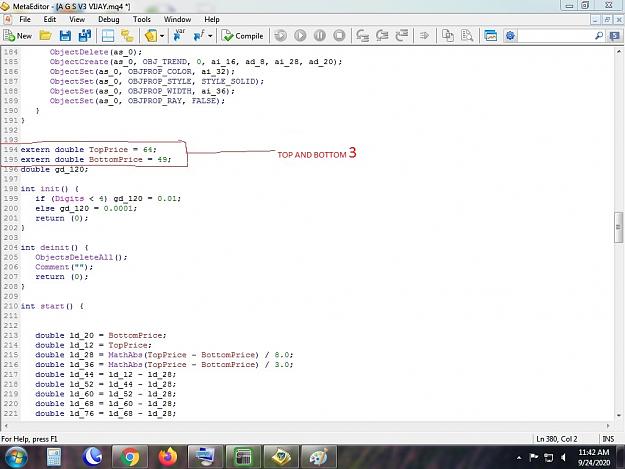Open Calculator from the taskbar
This screenshot has width=625, height=469.
click(x=54, y=457)
